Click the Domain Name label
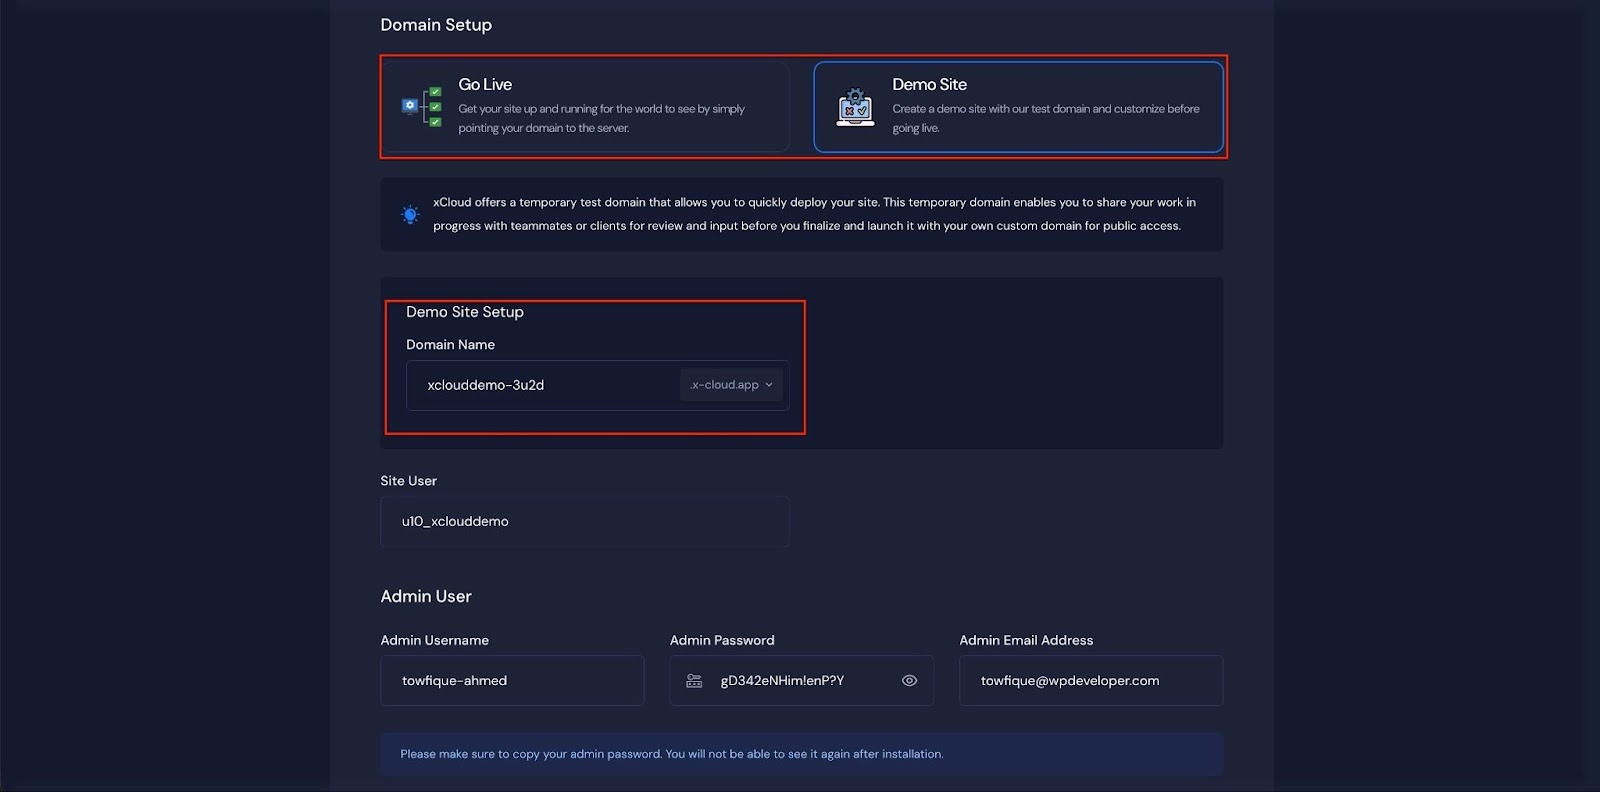The width and height of the screenshot is (1600, 792). point(450,344)
